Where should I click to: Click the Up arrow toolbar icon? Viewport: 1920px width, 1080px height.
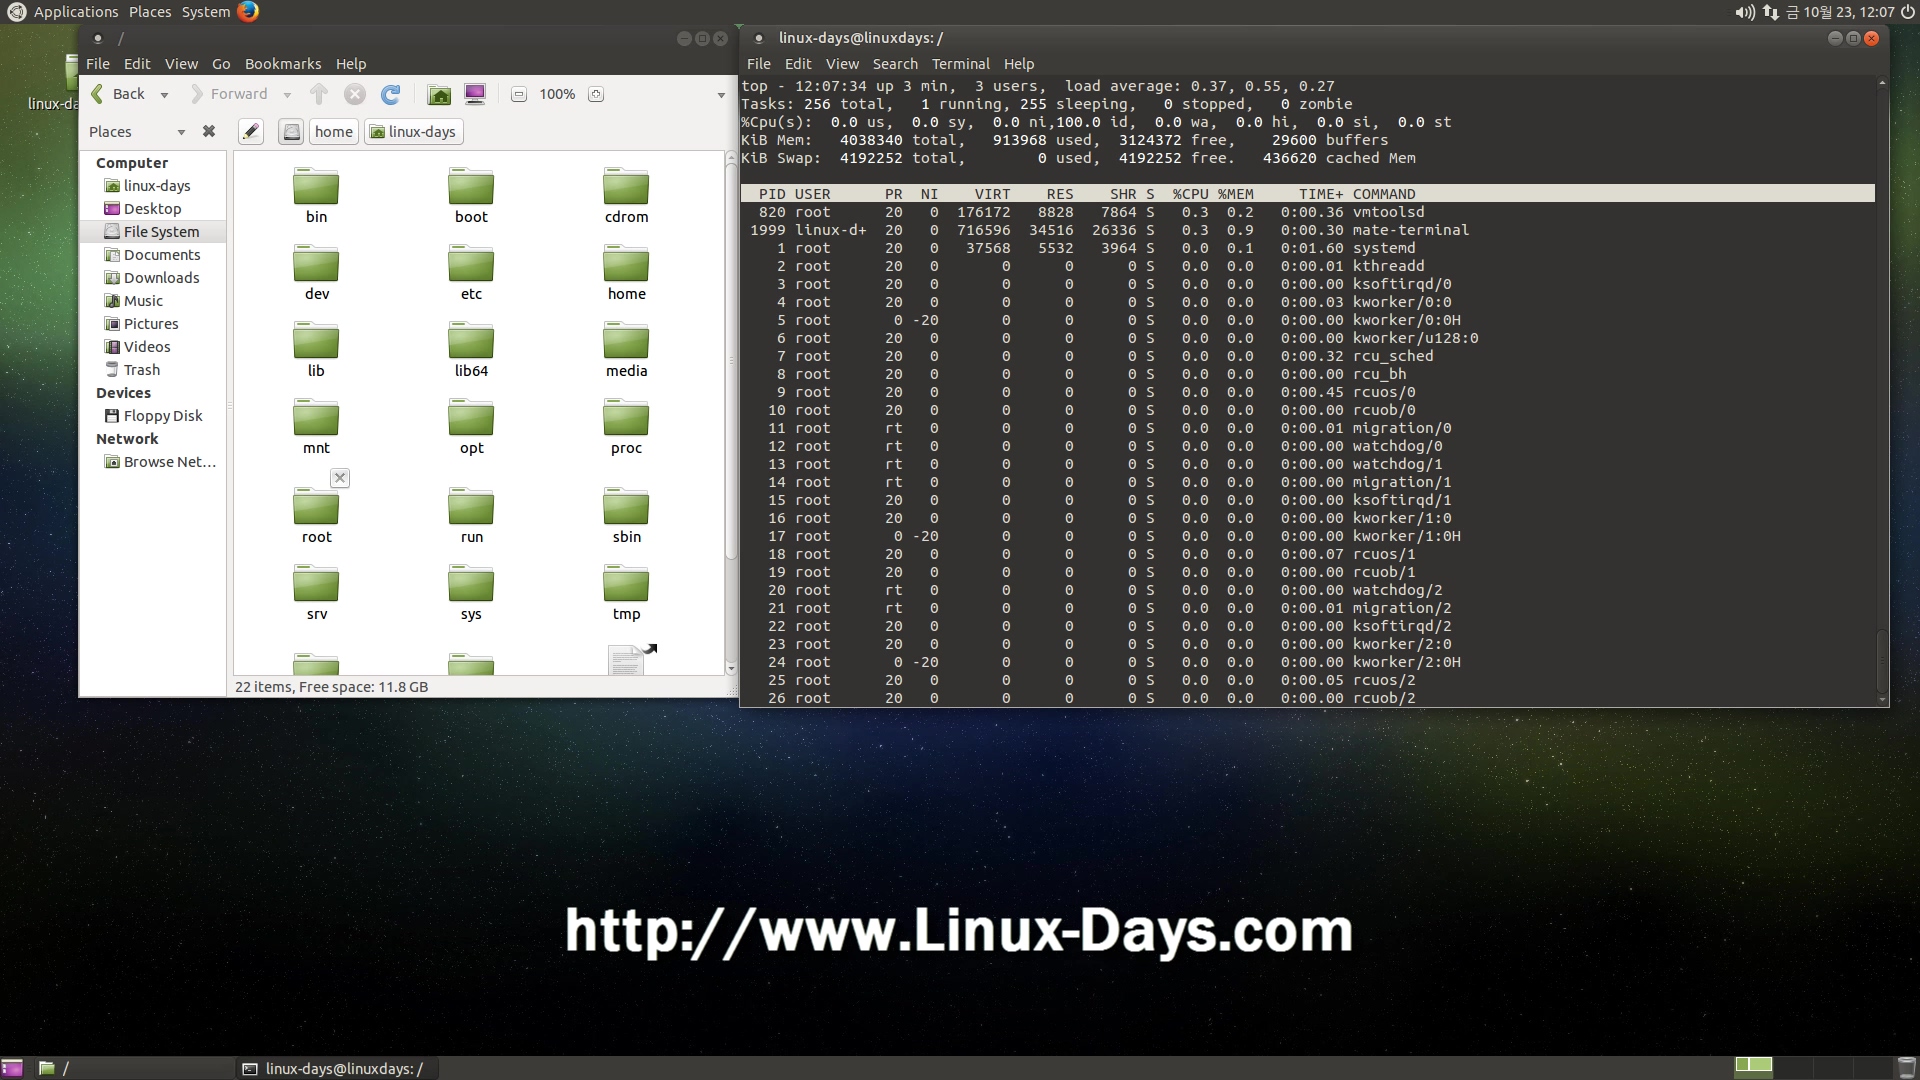click(319, 94)
